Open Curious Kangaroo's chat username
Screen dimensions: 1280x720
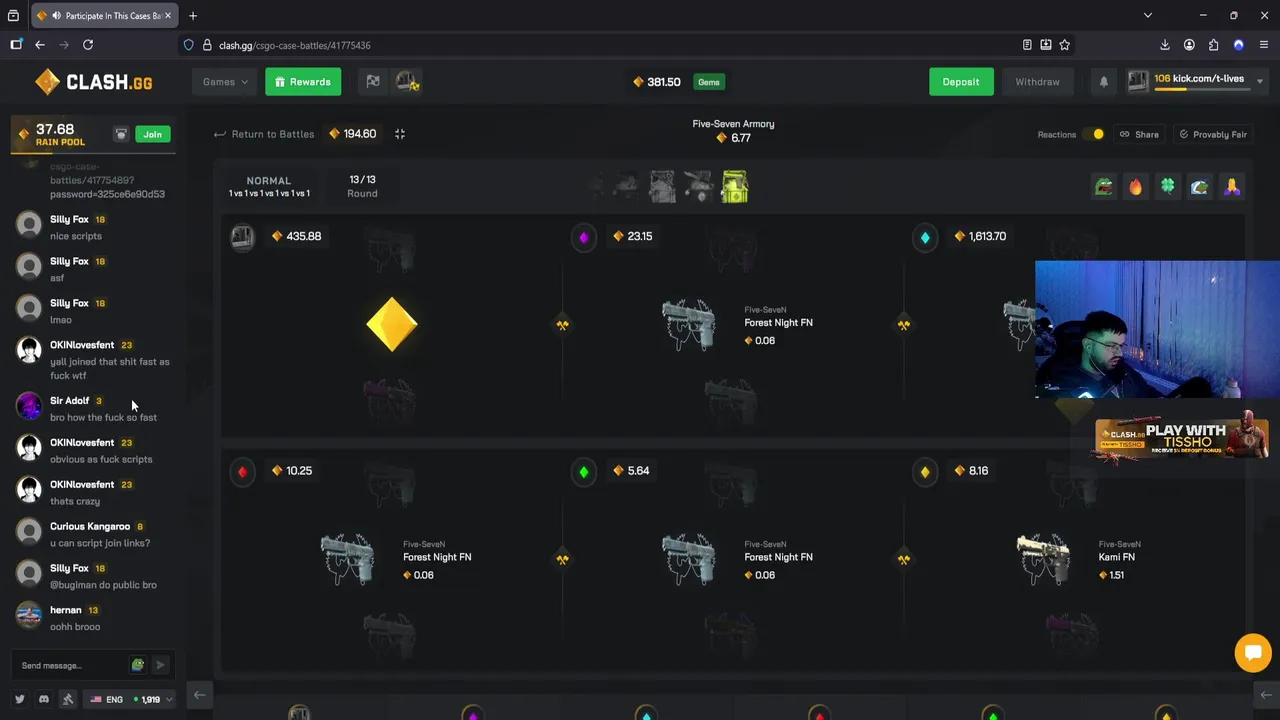click(90, 527)
